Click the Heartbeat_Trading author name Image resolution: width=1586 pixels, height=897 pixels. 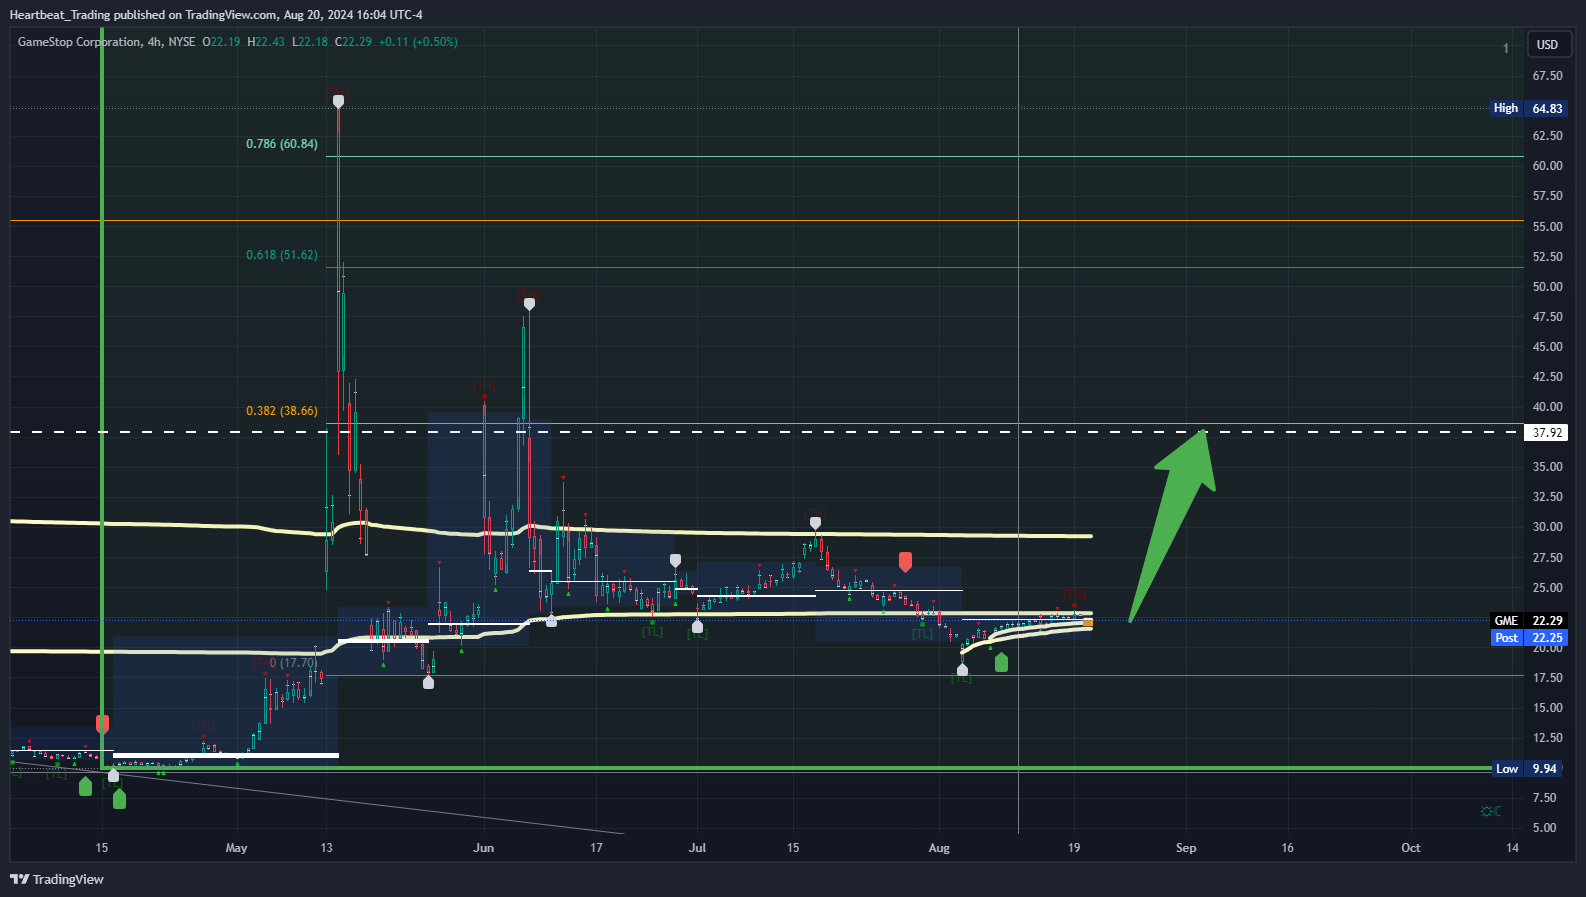(x=60, y=15)
